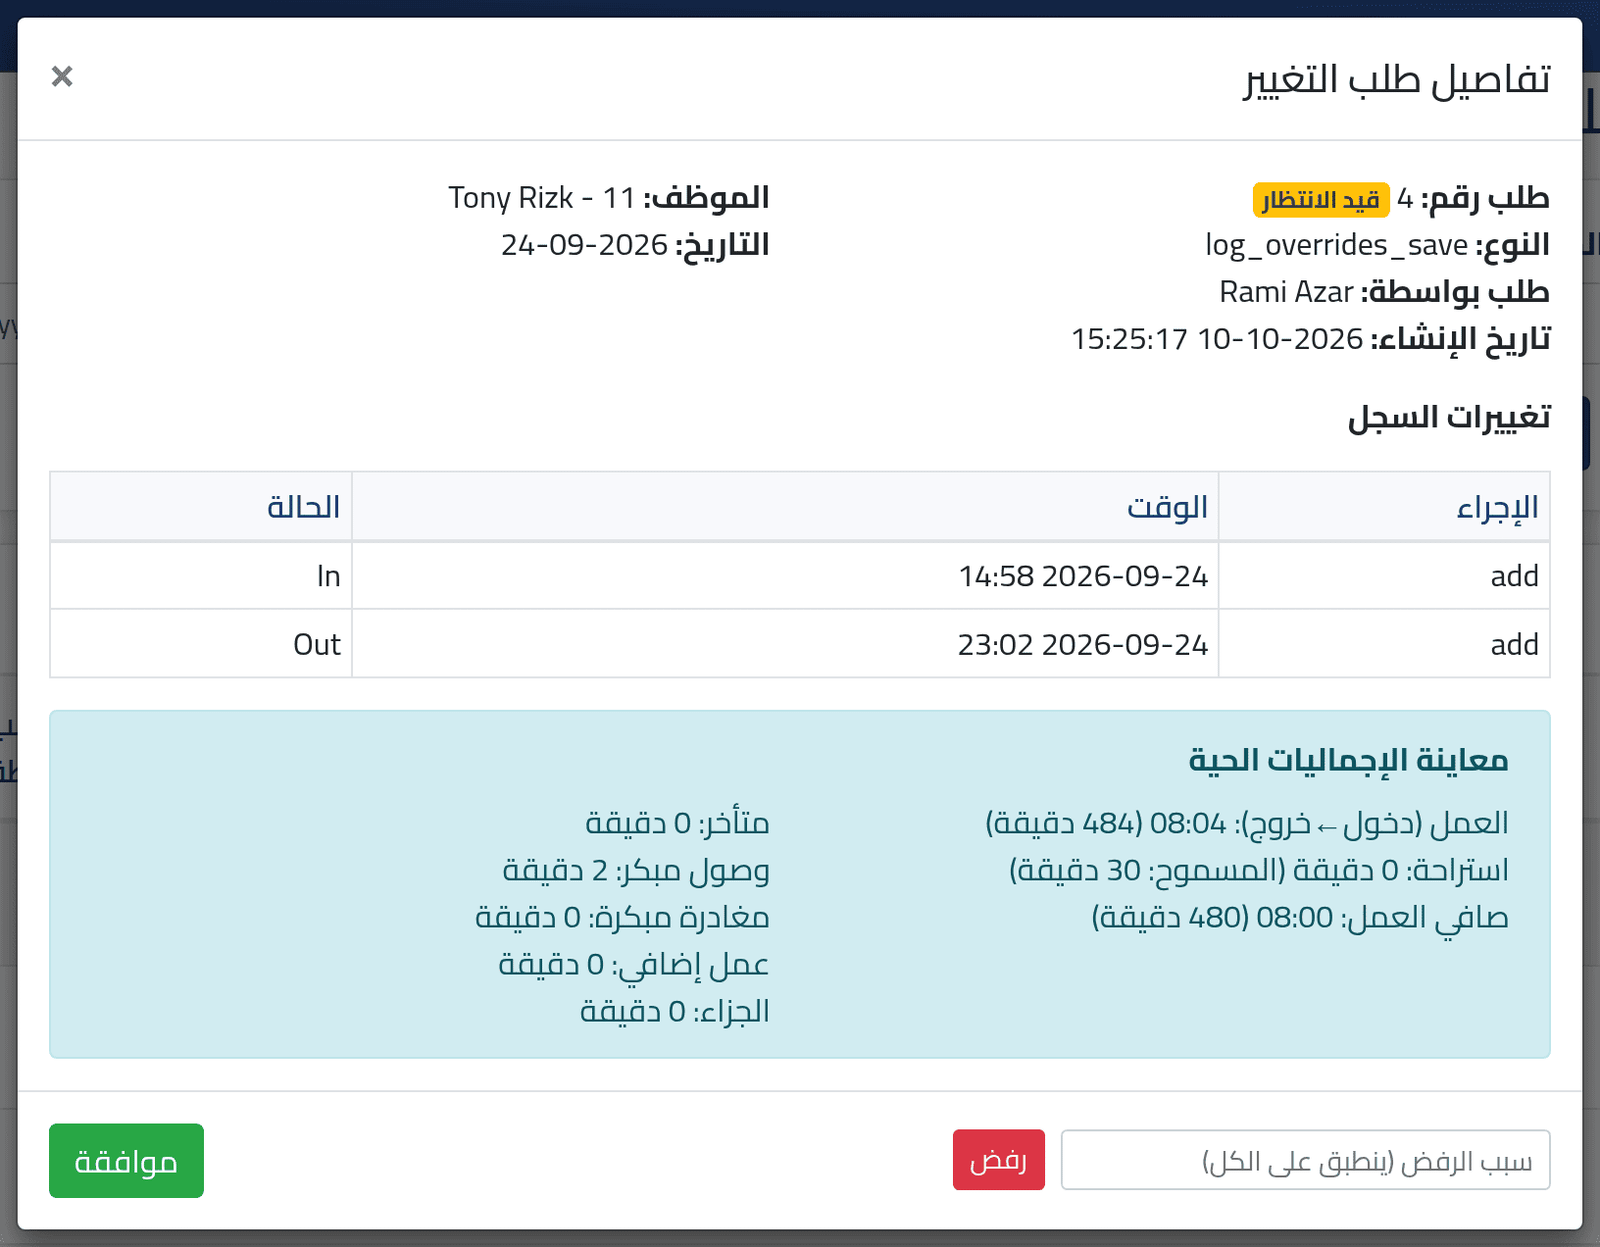
Task: Click the date value 24-09-2026
Action: [x=584, y=245]
